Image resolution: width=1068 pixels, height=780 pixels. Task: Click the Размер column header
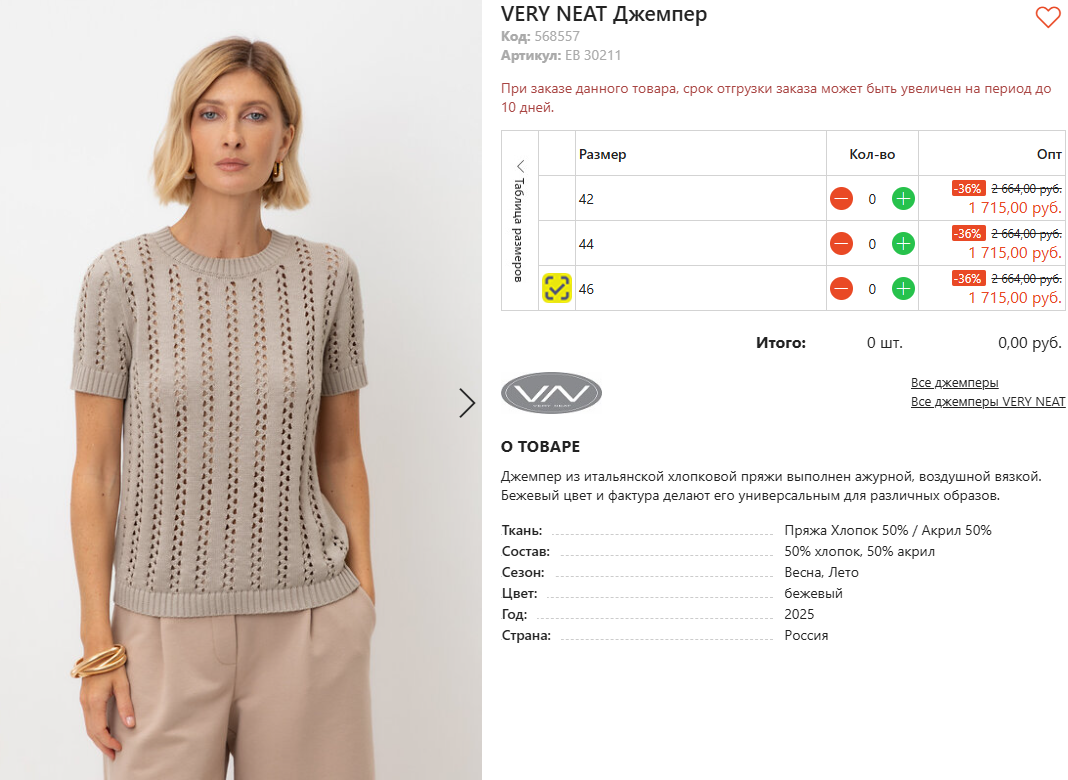pyautogui.click(x=602, y=155)
